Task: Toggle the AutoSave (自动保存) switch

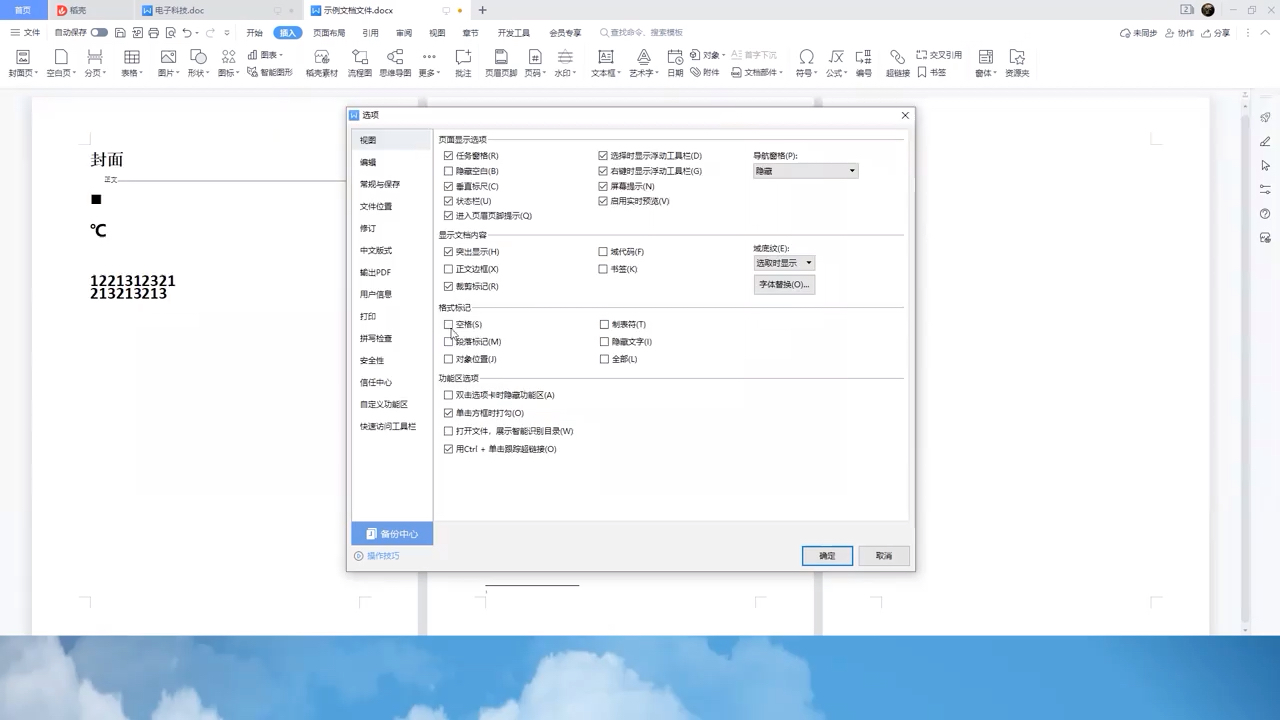Action: 99,33
